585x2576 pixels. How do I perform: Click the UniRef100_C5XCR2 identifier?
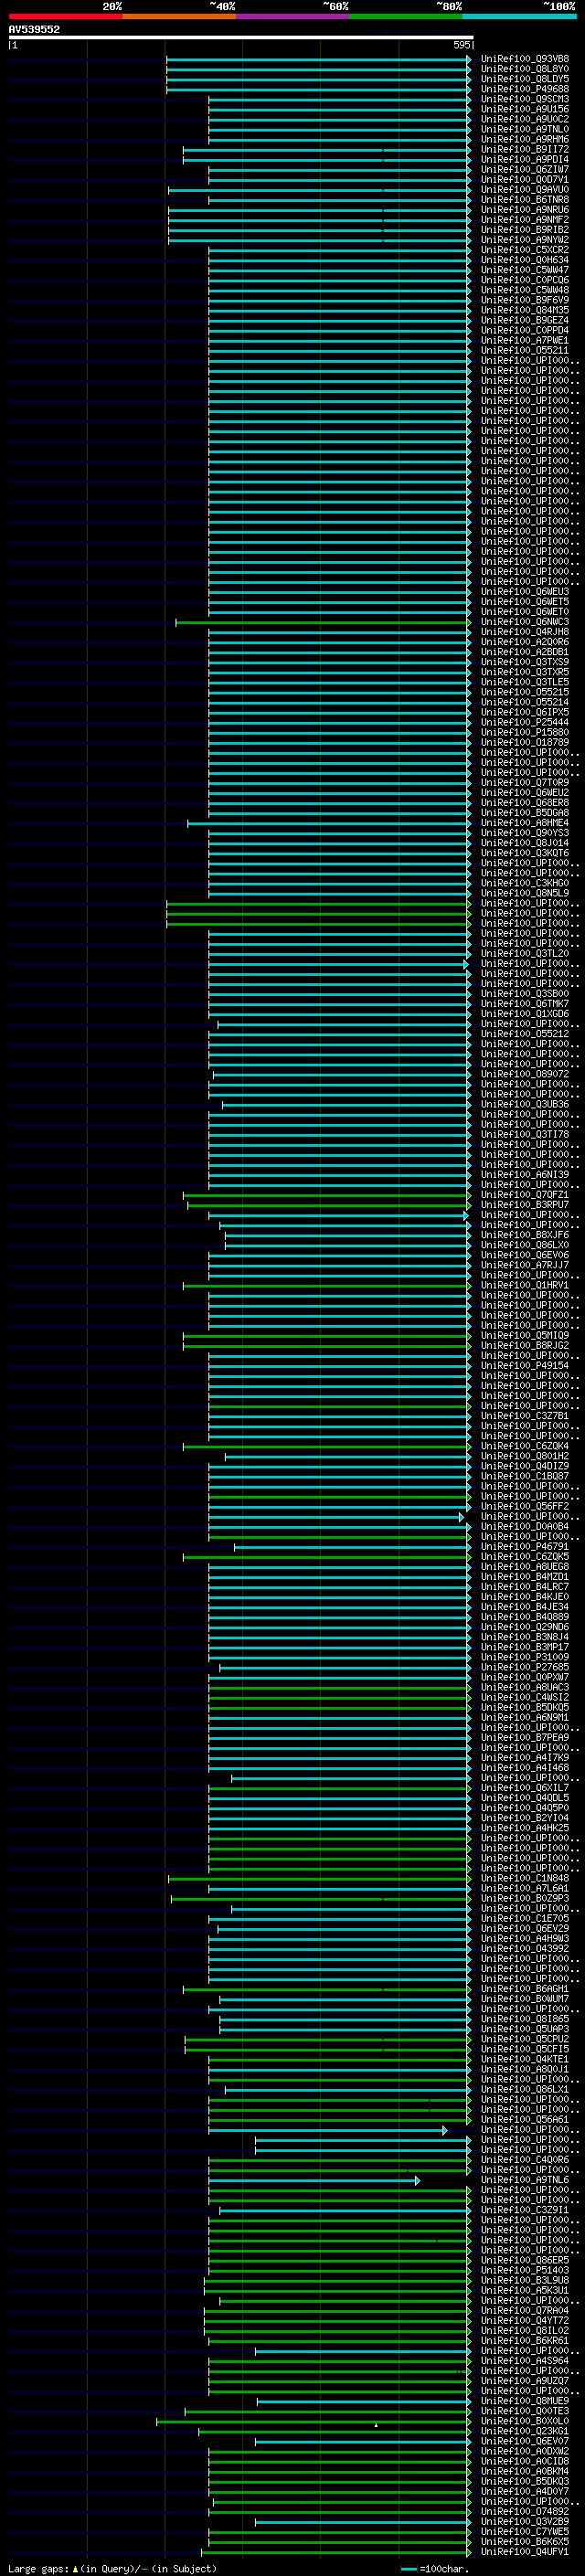coord(525,250)
